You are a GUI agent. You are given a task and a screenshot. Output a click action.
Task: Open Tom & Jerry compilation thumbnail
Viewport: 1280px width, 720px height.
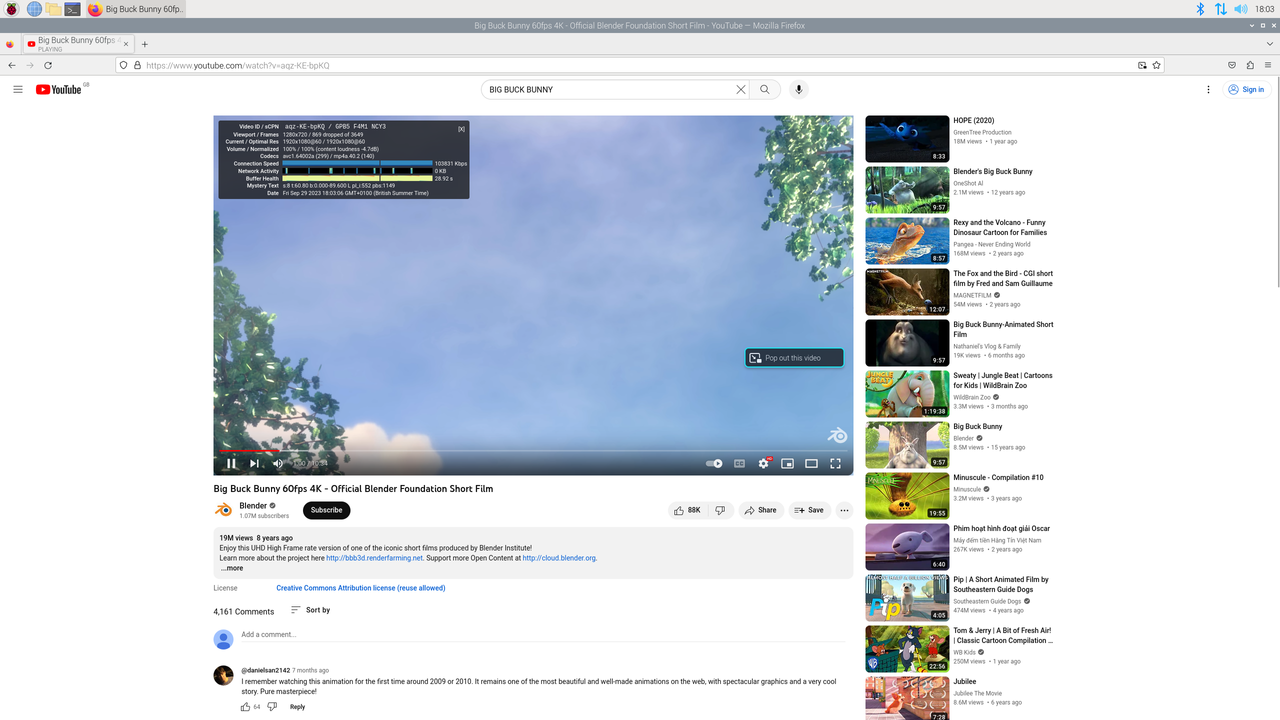907,649
